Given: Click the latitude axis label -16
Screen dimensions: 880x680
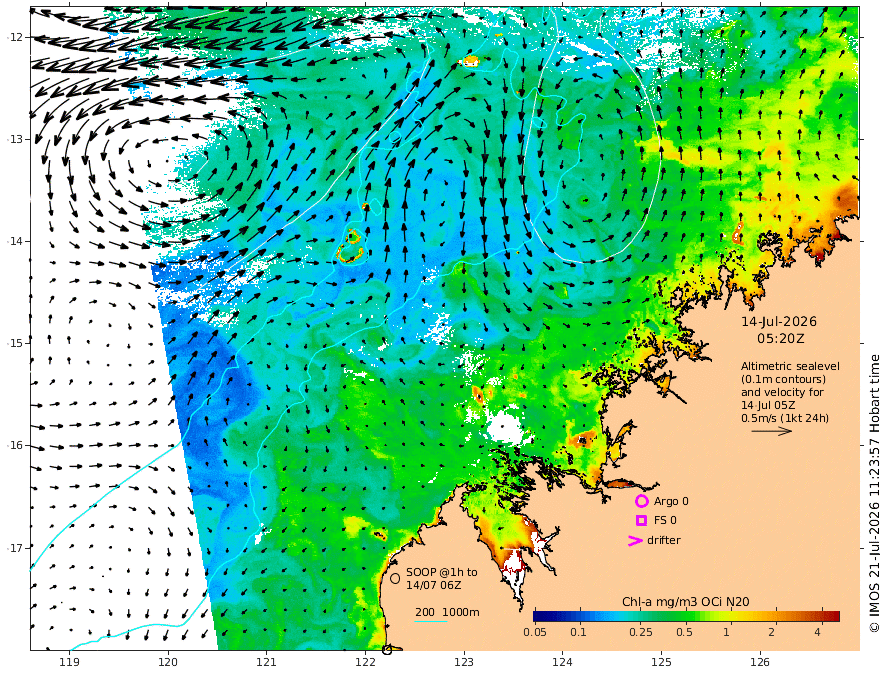Looking at the screenshot, I should tap(15, 445).
